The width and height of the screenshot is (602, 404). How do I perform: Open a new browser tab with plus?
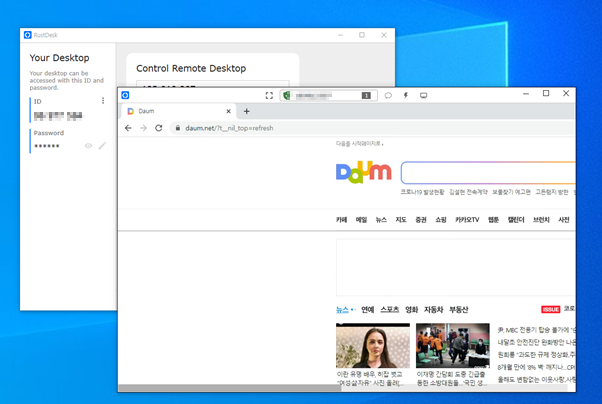pyautogui.click(x=246, y=111)
